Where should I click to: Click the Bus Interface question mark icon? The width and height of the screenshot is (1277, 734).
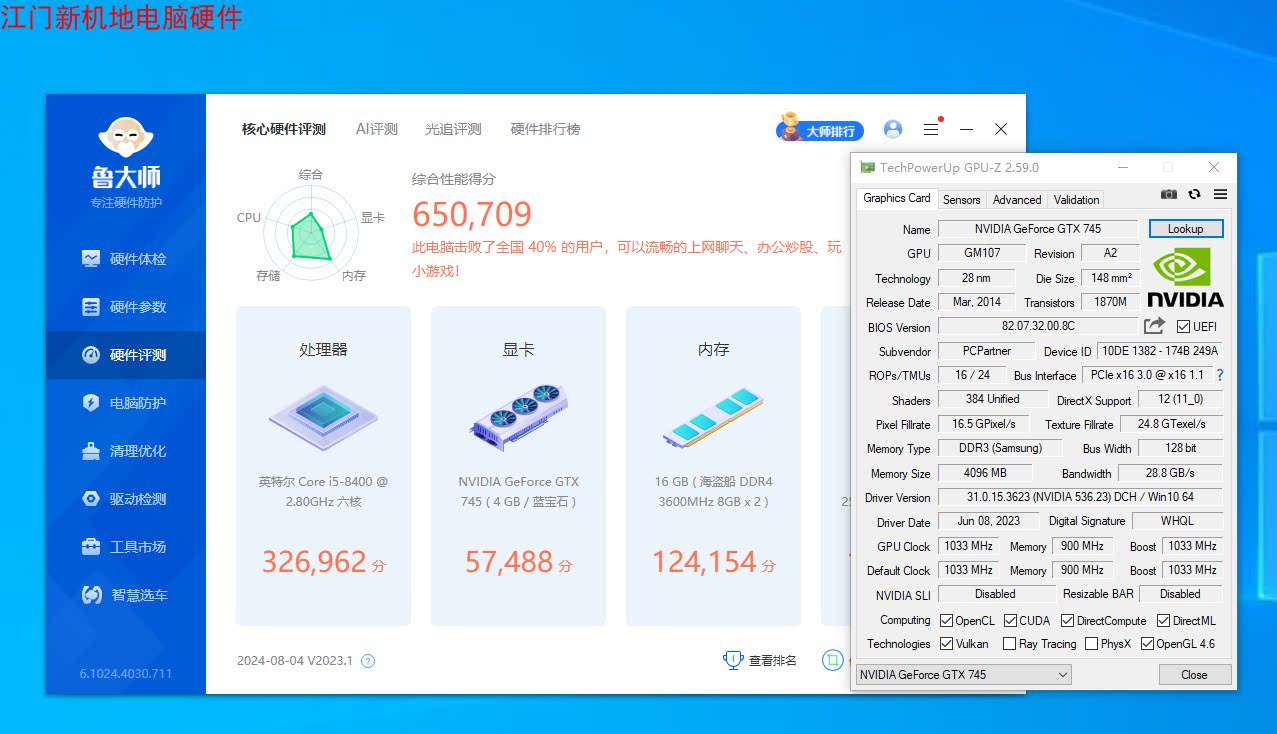1220,375
